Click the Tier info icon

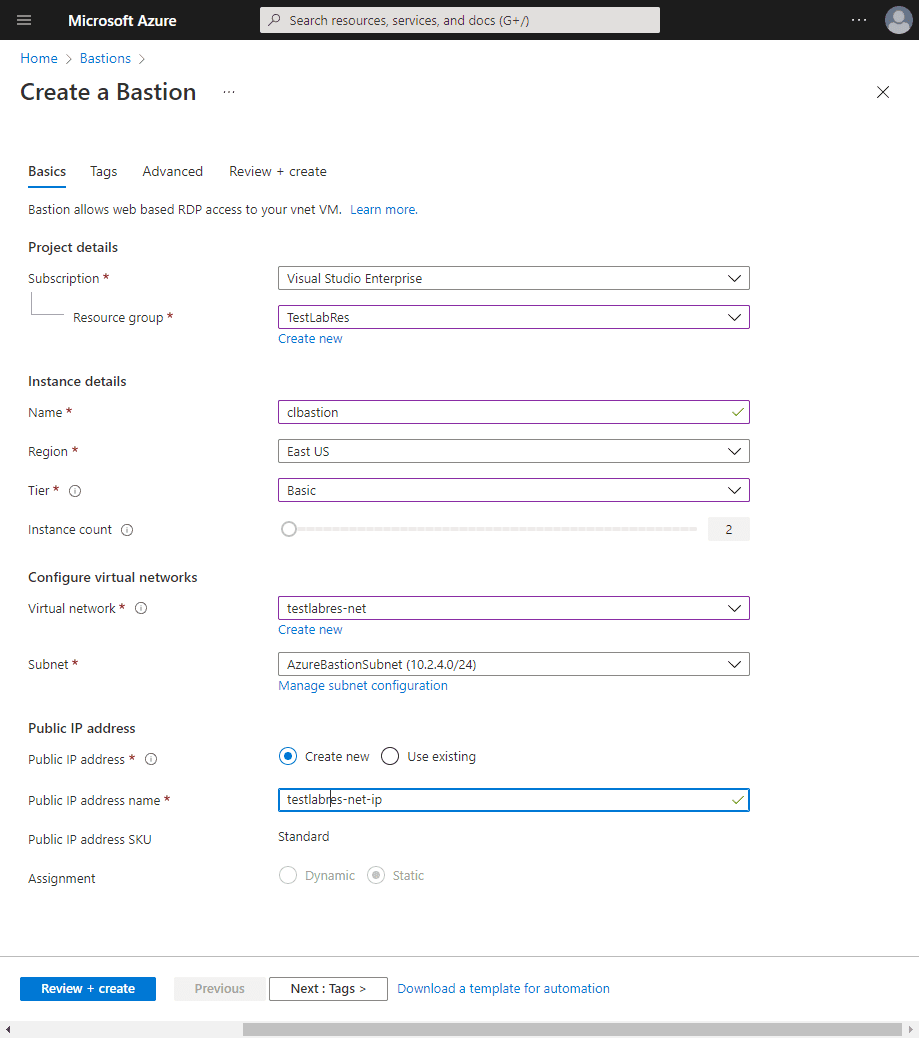point(75,491)
